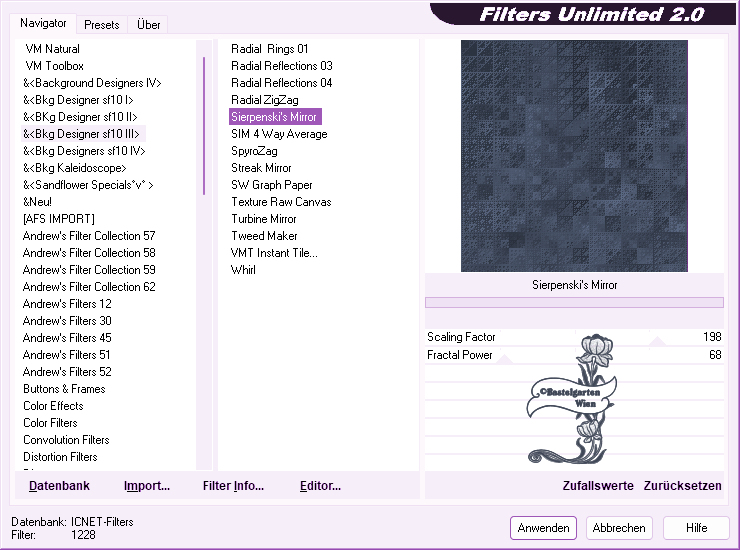
Task: Click the Import... button
Action: 147,485
